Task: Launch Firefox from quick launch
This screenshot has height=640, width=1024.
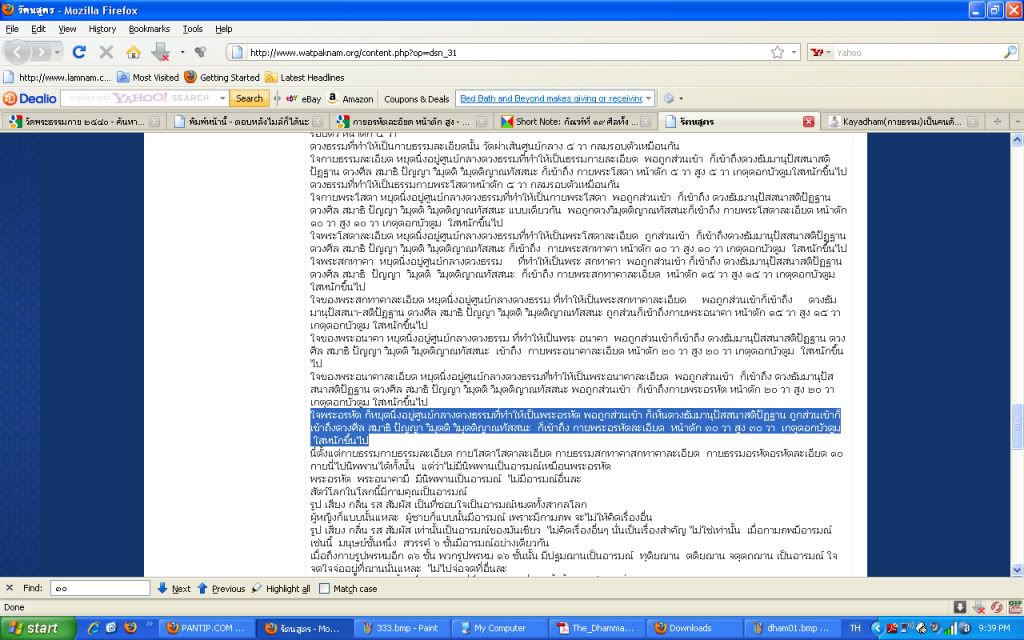Action: pos(130,628)
